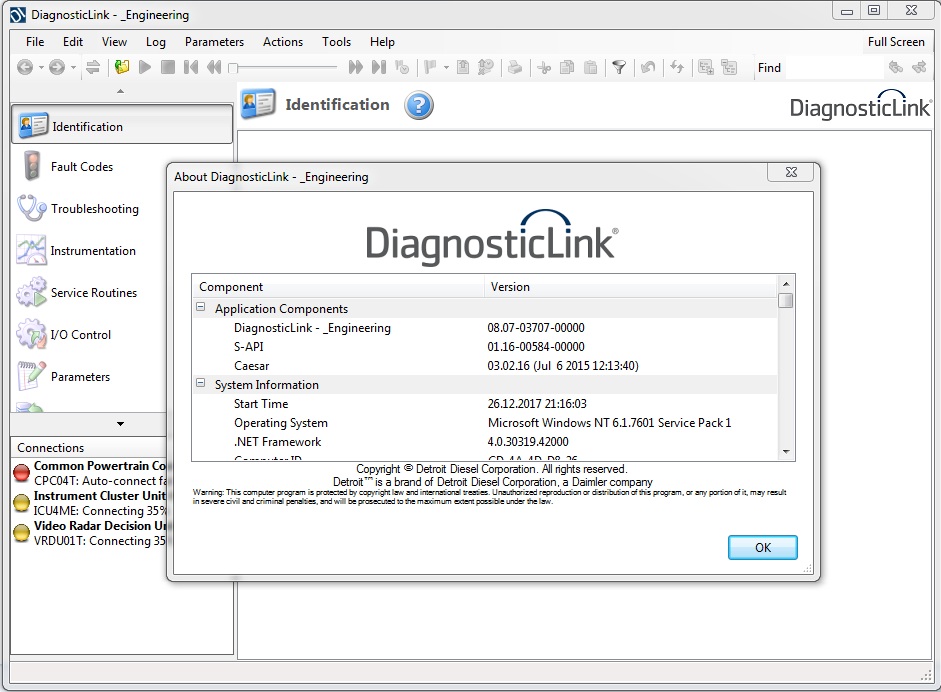Select Fault Codes in the sidebar
The width and height of the screenshot is (941, 692).
pyautogui.click(x=82, y=166)
